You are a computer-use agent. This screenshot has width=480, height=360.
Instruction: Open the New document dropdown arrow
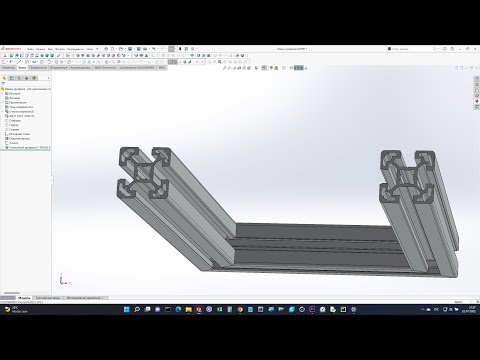click(x=116, y=49)
